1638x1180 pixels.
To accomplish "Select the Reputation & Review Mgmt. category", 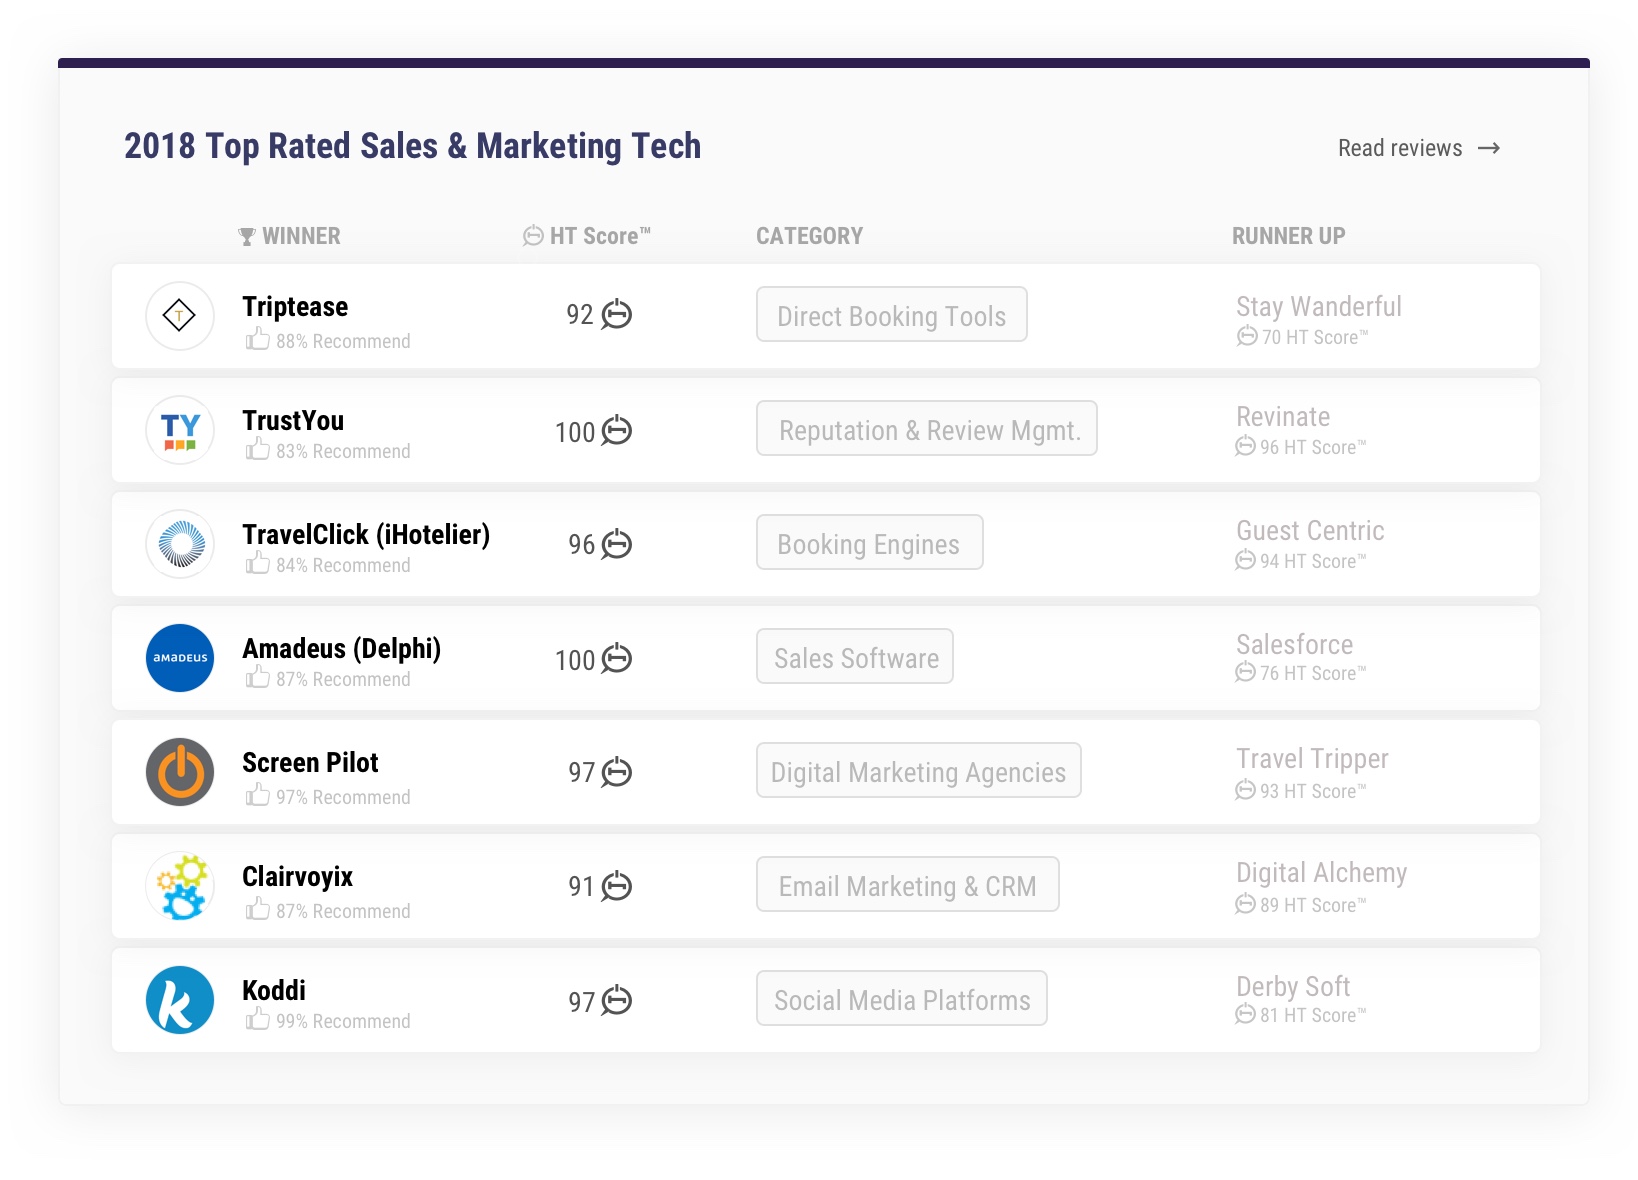I will pos(927,428).
